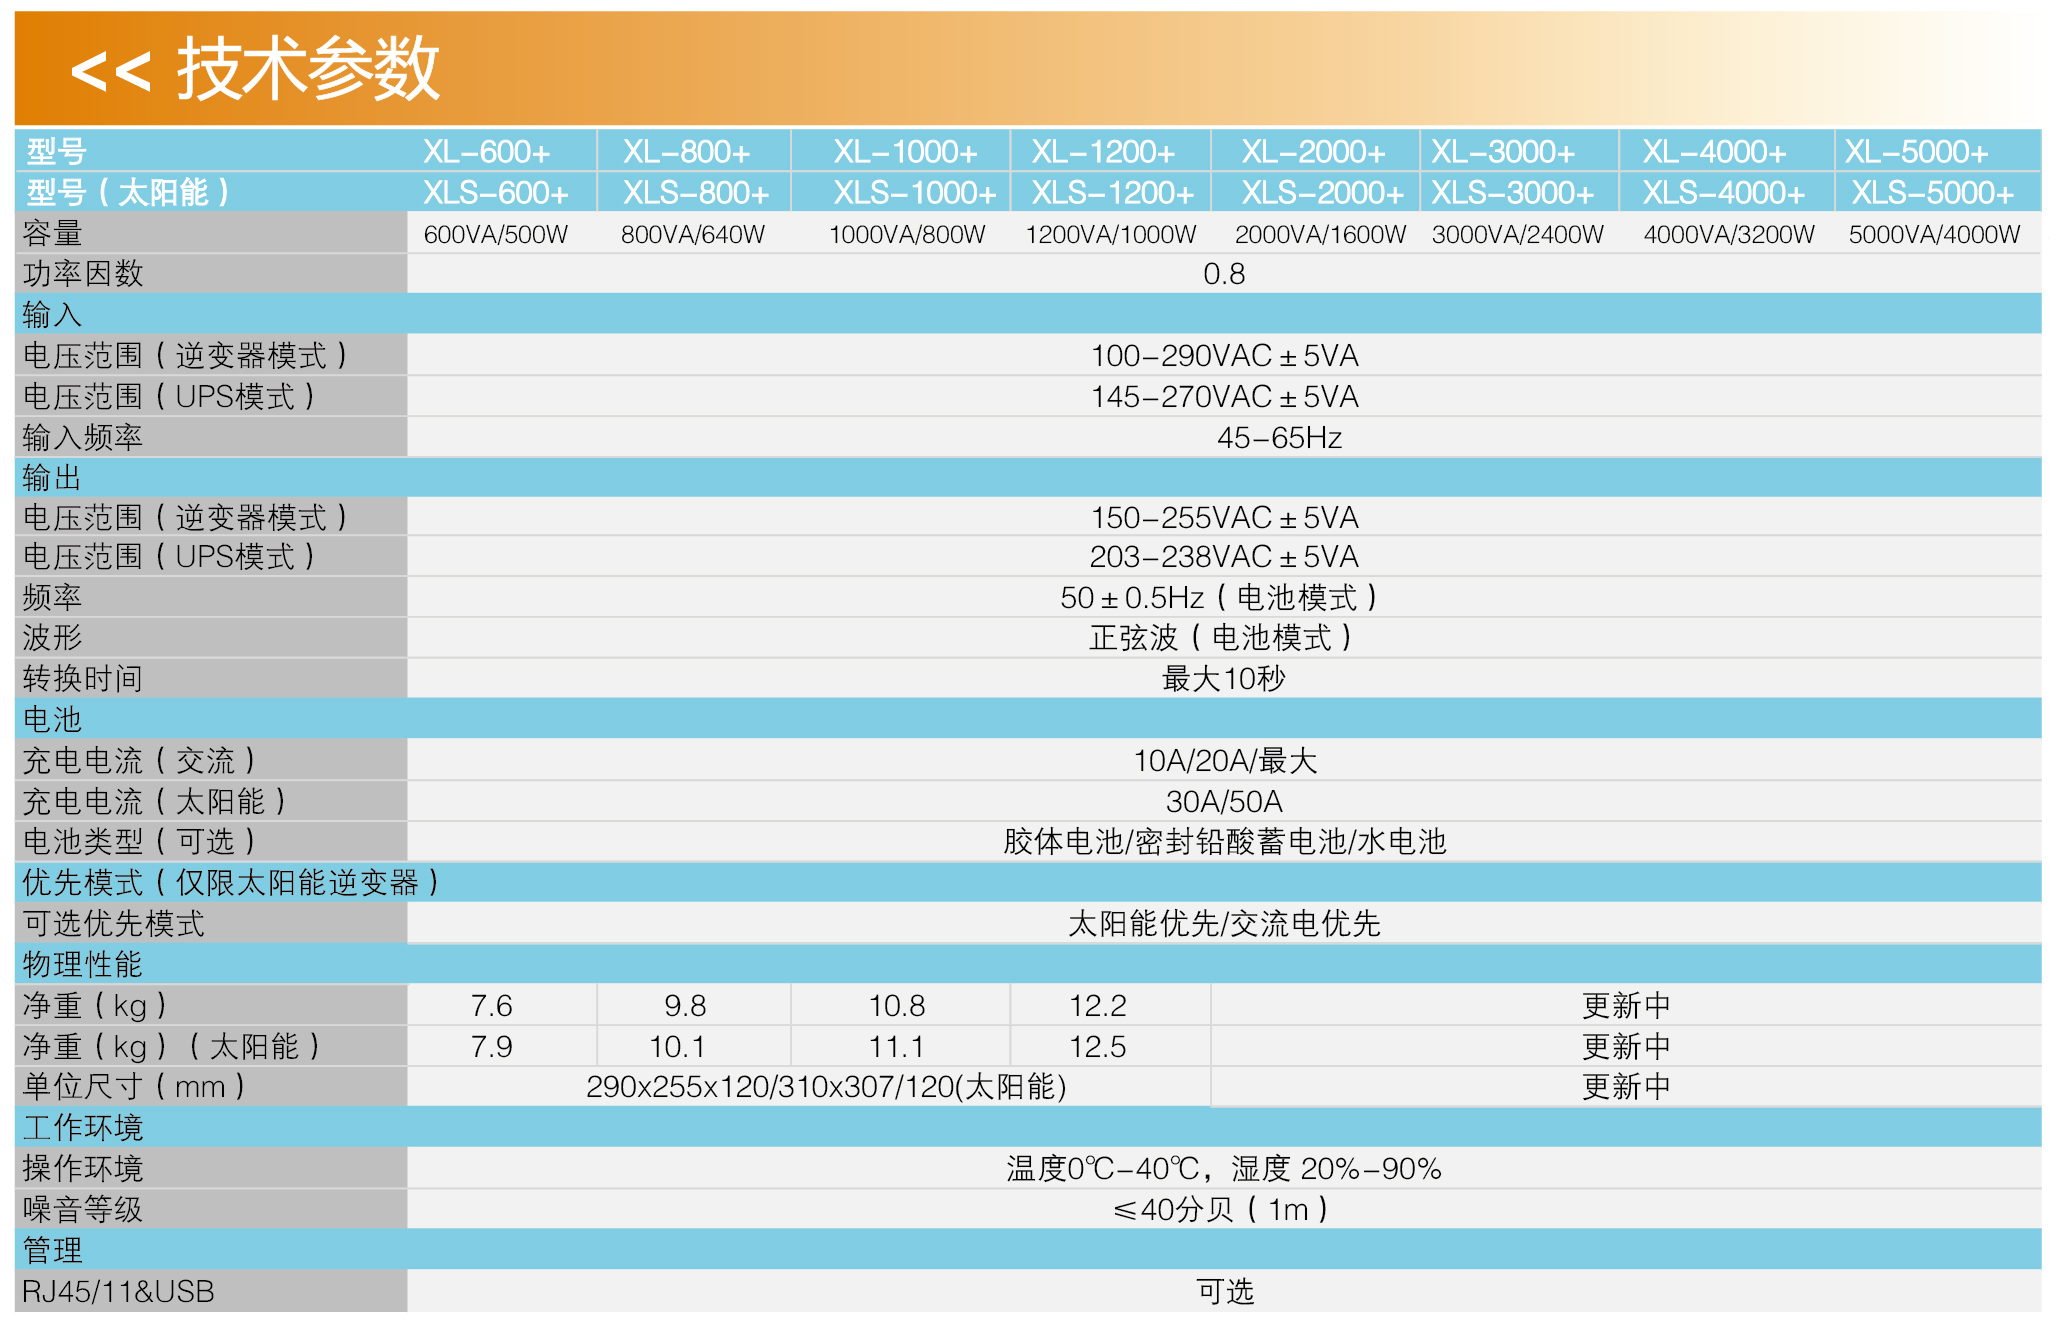2058x1323 pixels.
Task: Click the 100-290VAC±5VA input voltage cell
Action: (1228, 355)
